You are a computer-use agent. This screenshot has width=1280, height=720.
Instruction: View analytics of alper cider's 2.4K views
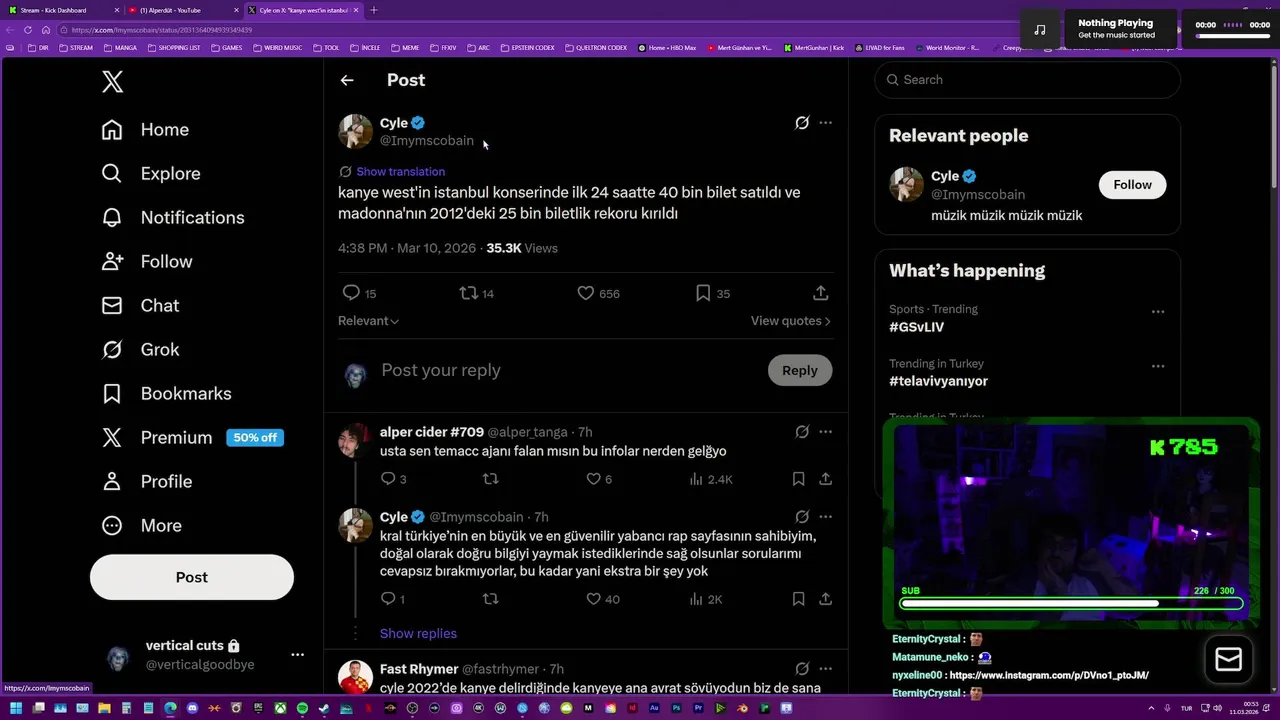(711, 479)
